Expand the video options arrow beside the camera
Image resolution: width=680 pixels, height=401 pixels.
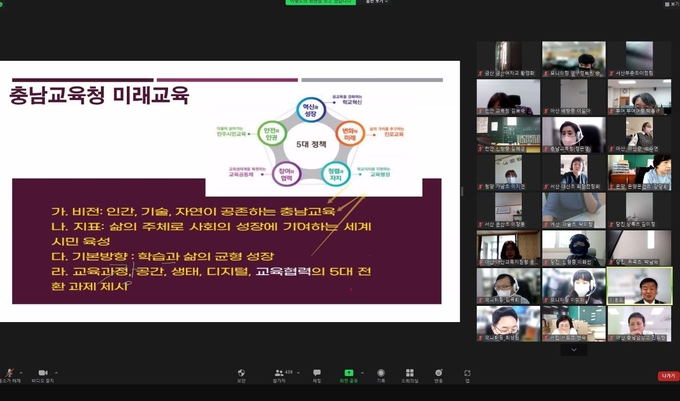[56, 372]
